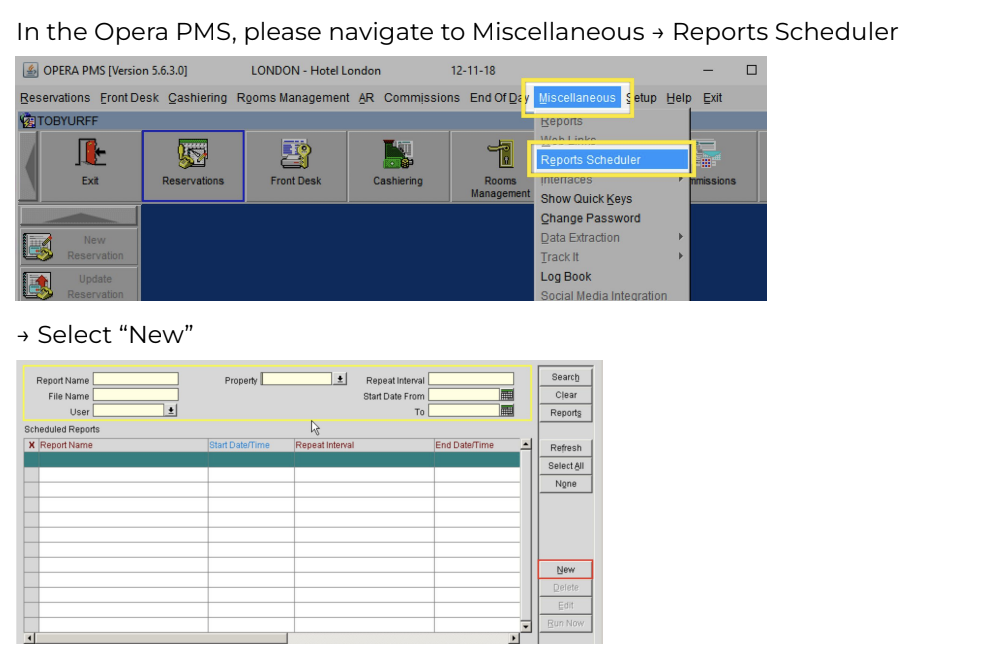Click the sidebar up arrow button

pyautogui.click(x=79, y=216)
